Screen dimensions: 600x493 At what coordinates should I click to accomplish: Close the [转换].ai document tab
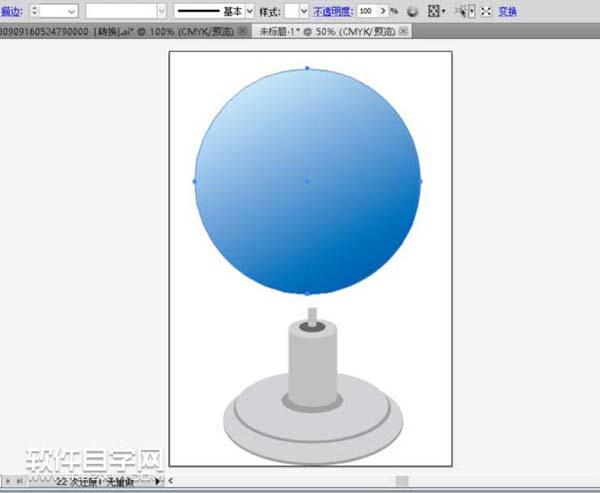click(x=243, y=31)
